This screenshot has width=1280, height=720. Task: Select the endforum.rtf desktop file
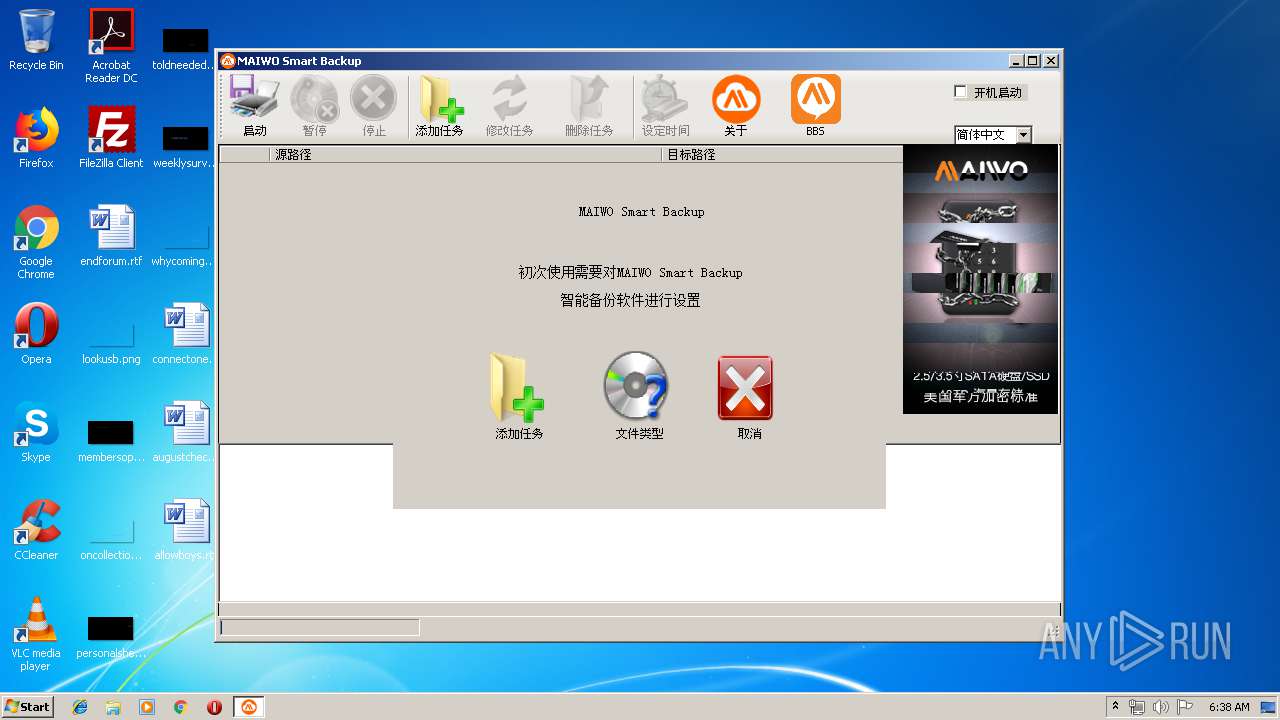pyautogui.click(x=111, y=236)
